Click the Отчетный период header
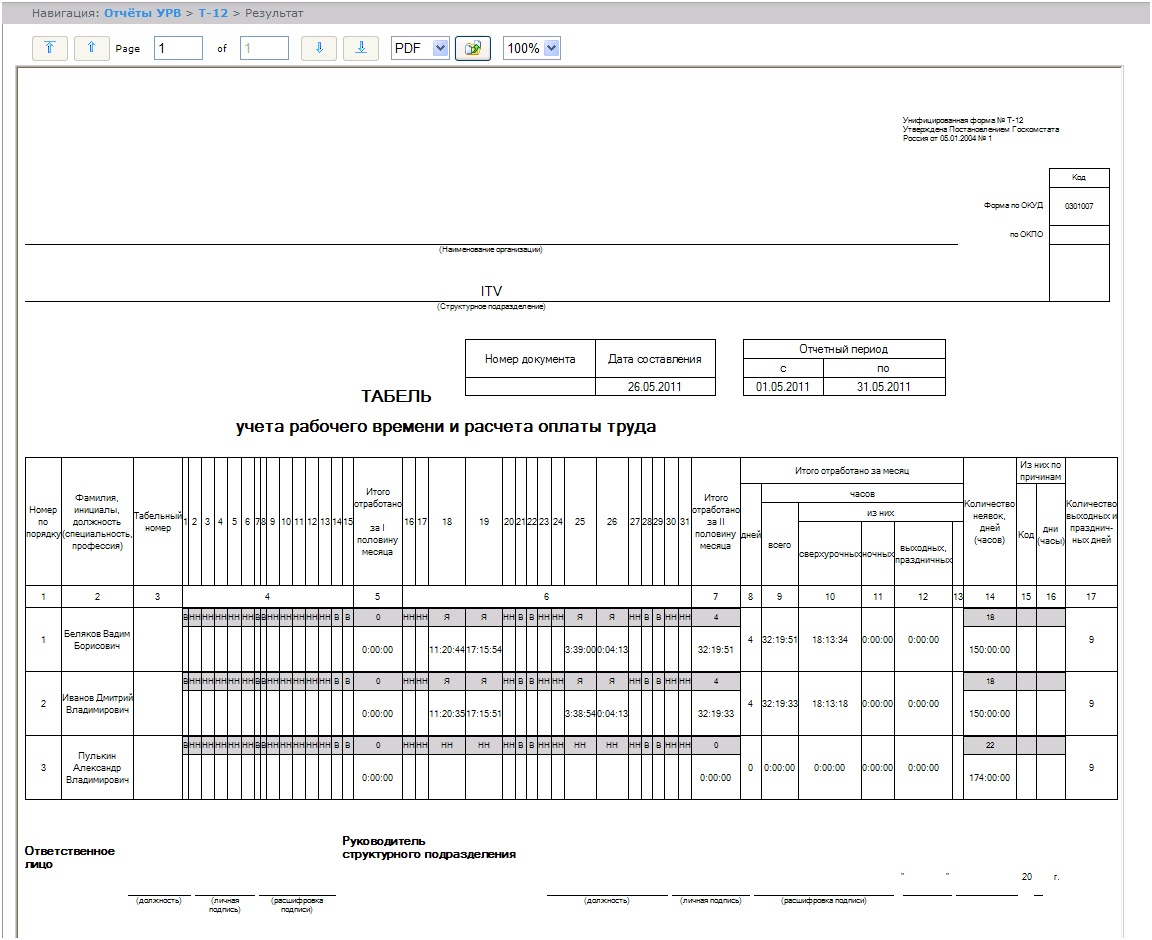 click(x=843, y=349)
